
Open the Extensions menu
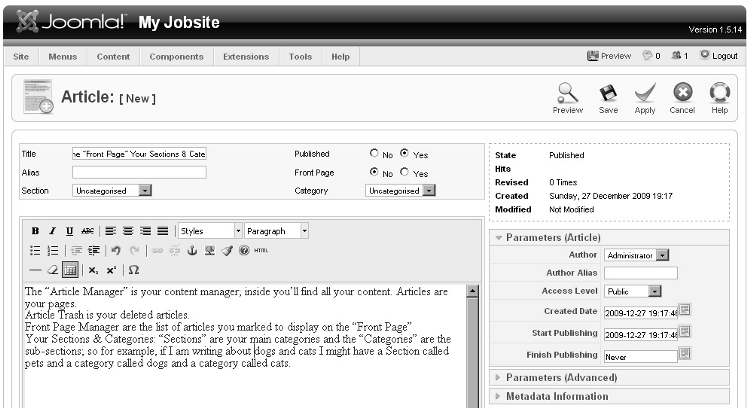[x=246, y=56]
